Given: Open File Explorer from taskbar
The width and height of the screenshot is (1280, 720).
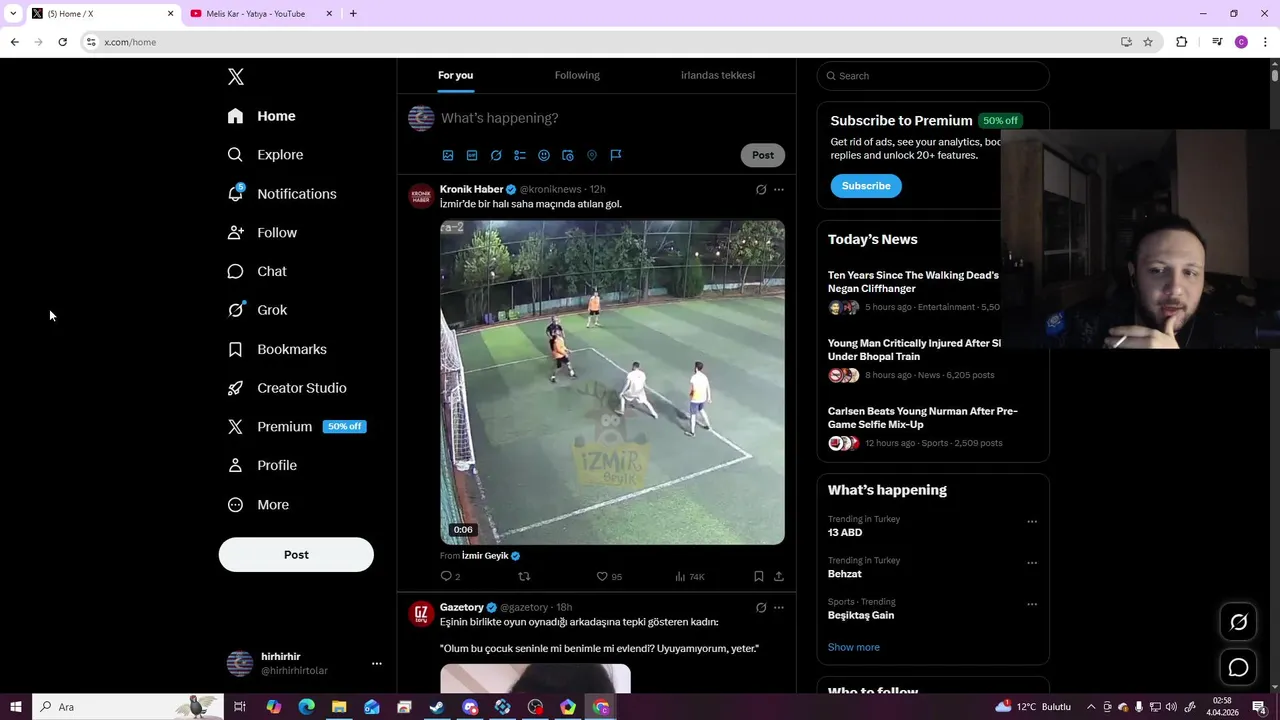Looking at the screenshot, I should pyautogui.click(x=339, y=707).
